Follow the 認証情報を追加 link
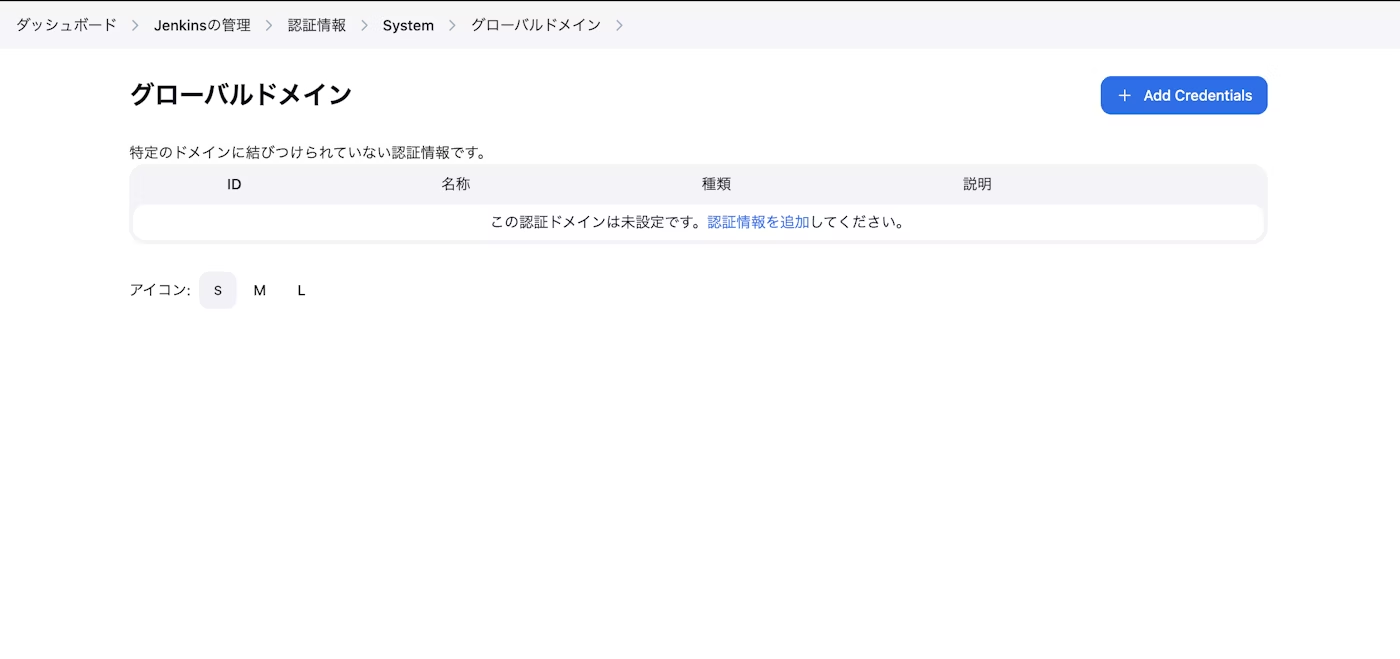 click(x=758, y=222)
